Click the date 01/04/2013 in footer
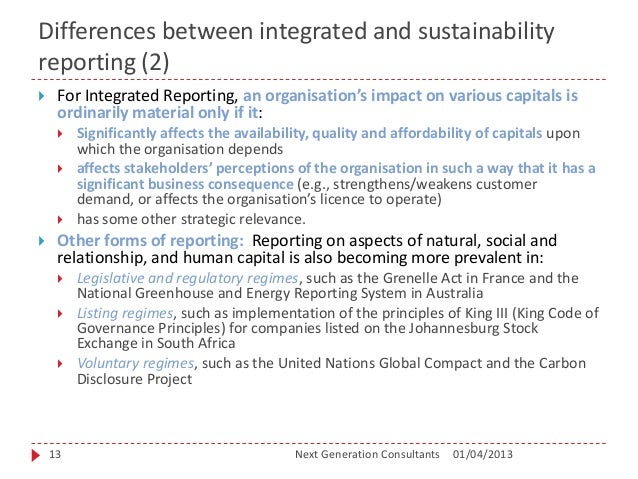The width and height of the screenshot is (638, 479). (x=483, y=454)
